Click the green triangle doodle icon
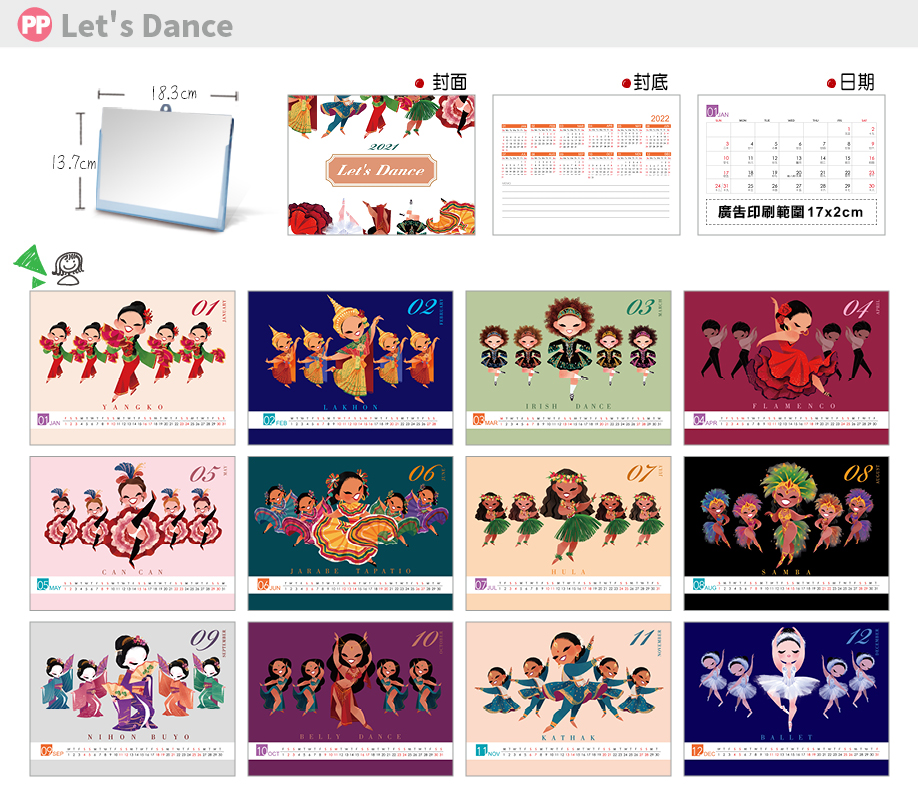Viewport: 918px width, 800px height. pos(30,266)
